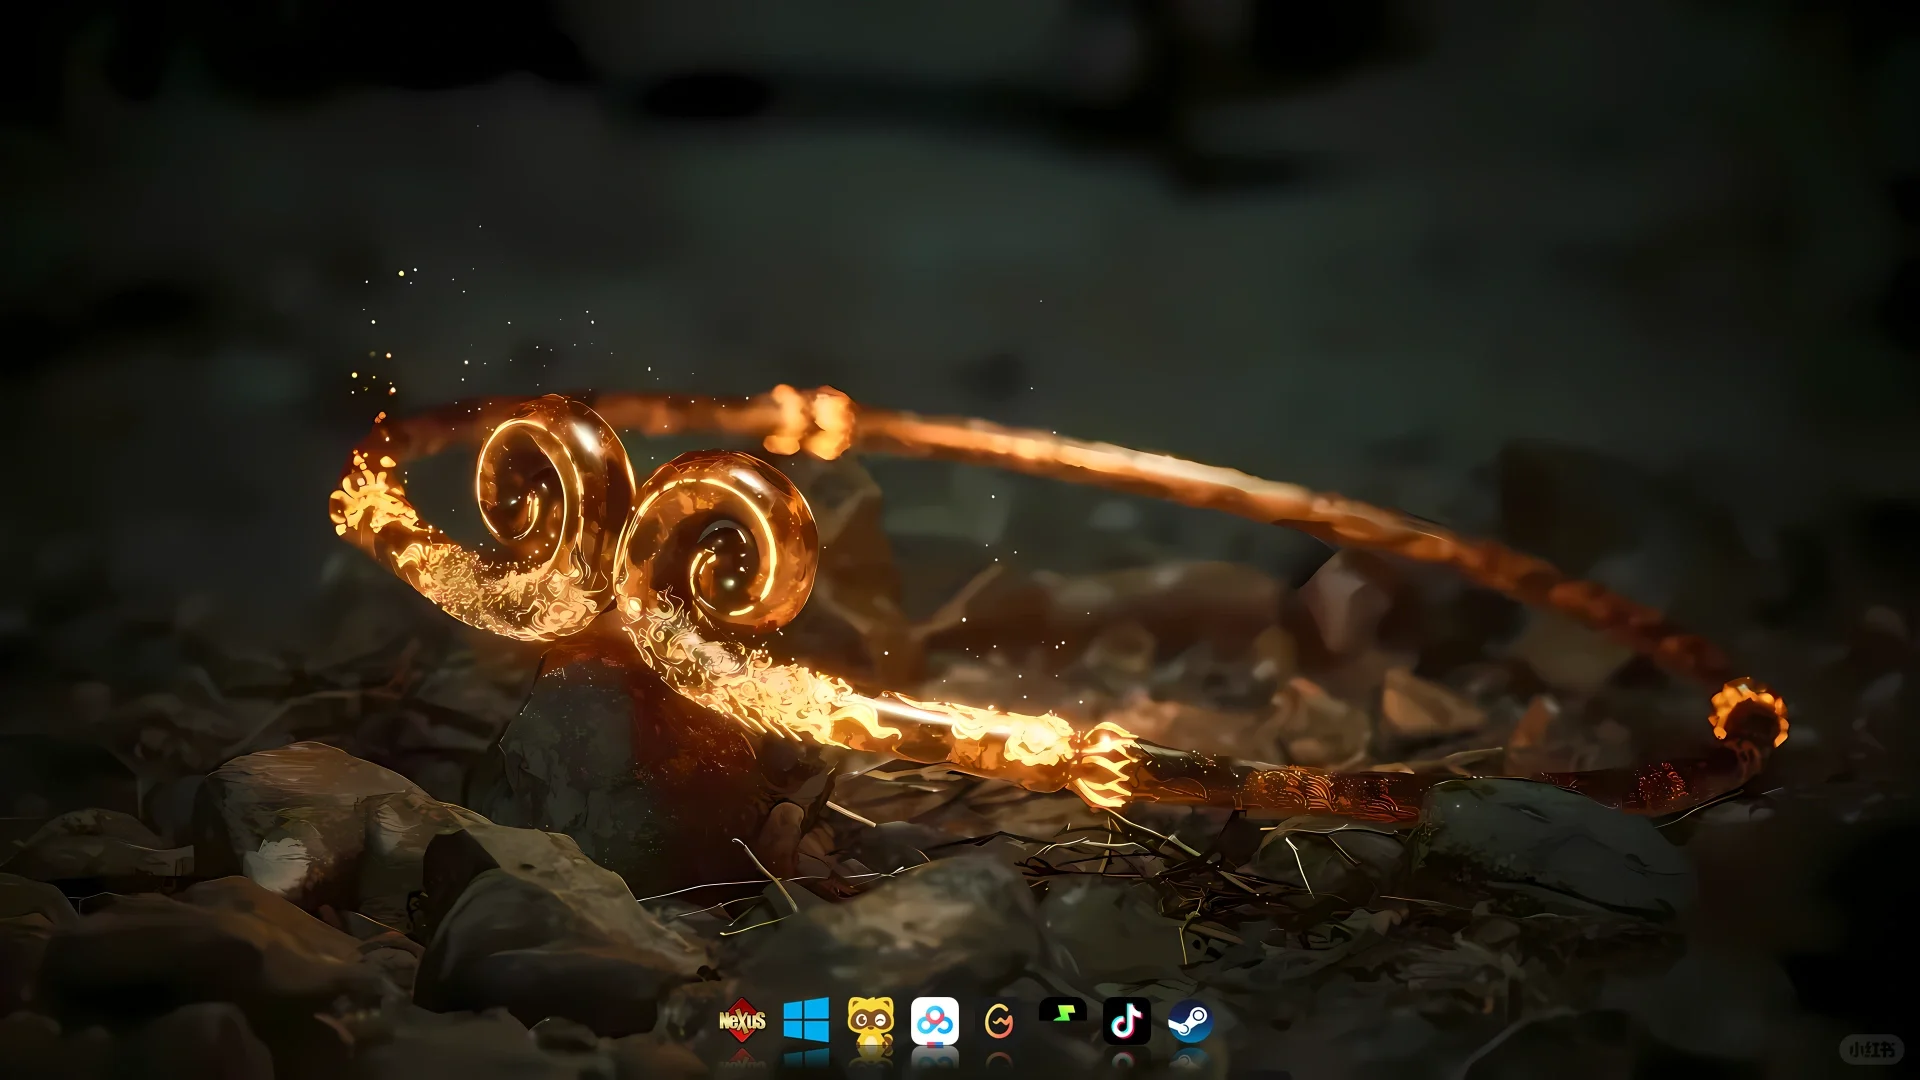Open the Baidu Netdisk cloud icon
The height and width of the screenshot is (1080, 1920).
pos(935,1021)
